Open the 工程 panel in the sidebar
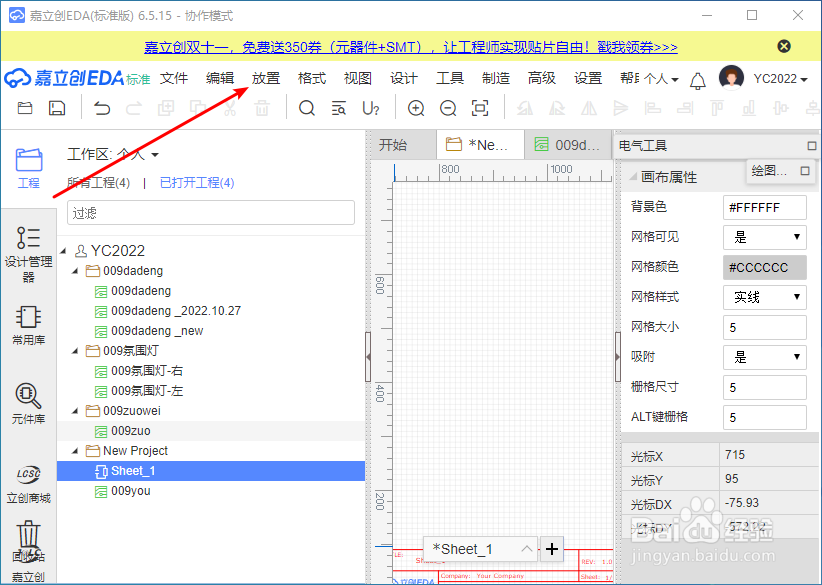 (x=28, y=170)
